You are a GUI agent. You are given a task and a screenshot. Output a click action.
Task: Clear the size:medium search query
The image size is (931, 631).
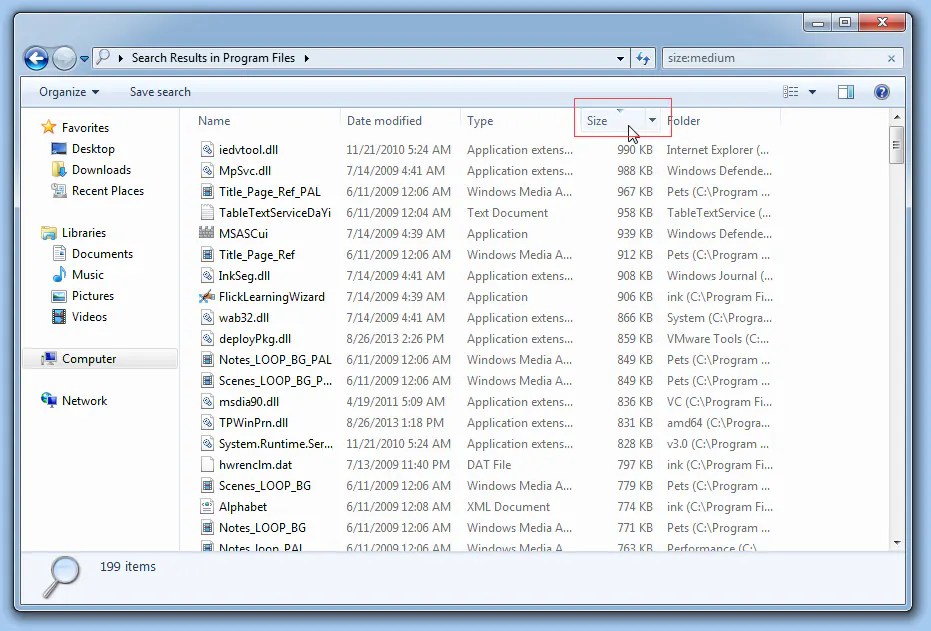(x=892, y=58)
